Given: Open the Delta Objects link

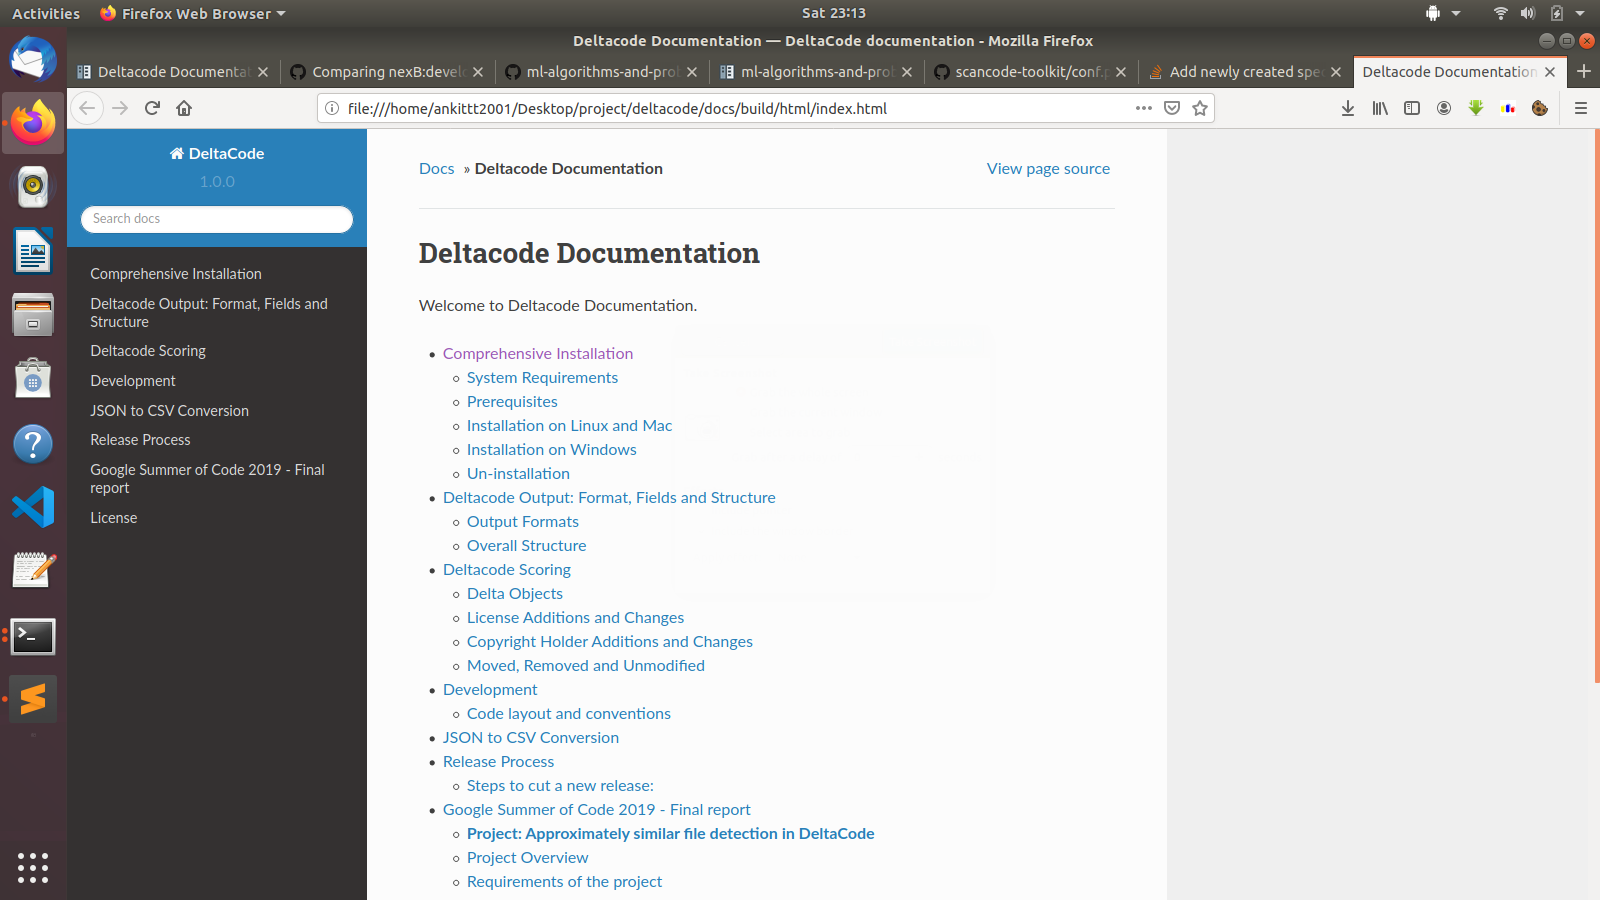Looking at the screenshot, I should (x=514, y=594).
